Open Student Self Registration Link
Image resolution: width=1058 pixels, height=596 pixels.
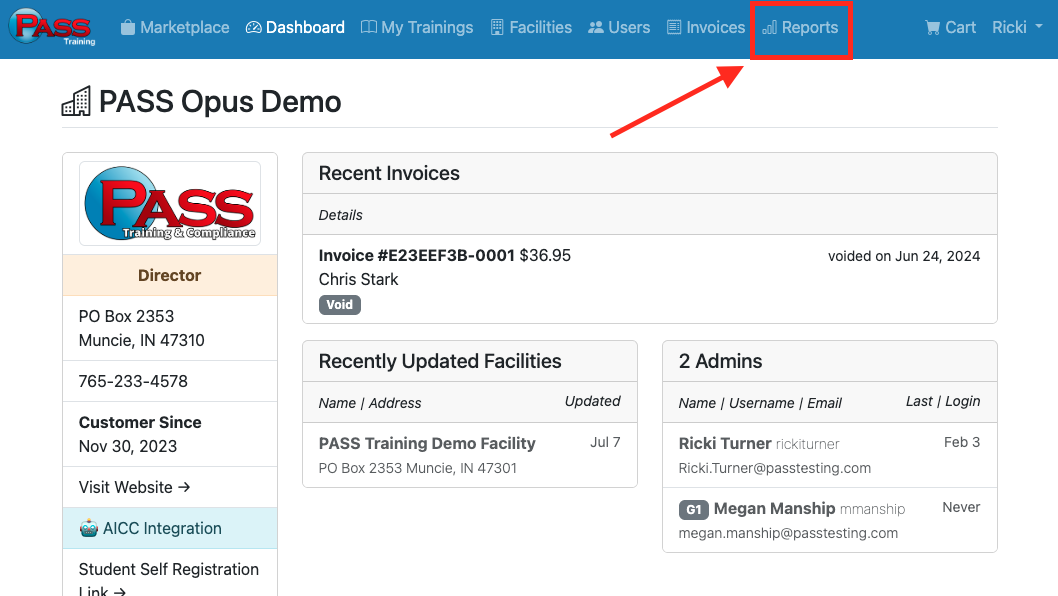pyautogui.click(x=169, y=579)
